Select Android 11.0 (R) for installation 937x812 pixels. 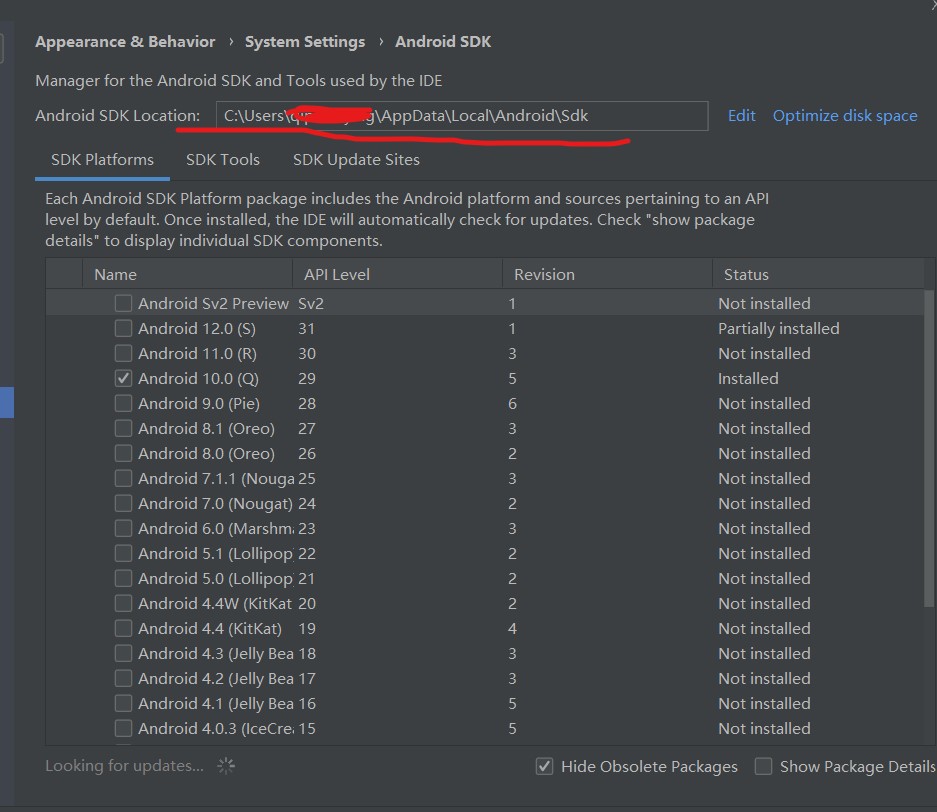[x=122, y=353]
